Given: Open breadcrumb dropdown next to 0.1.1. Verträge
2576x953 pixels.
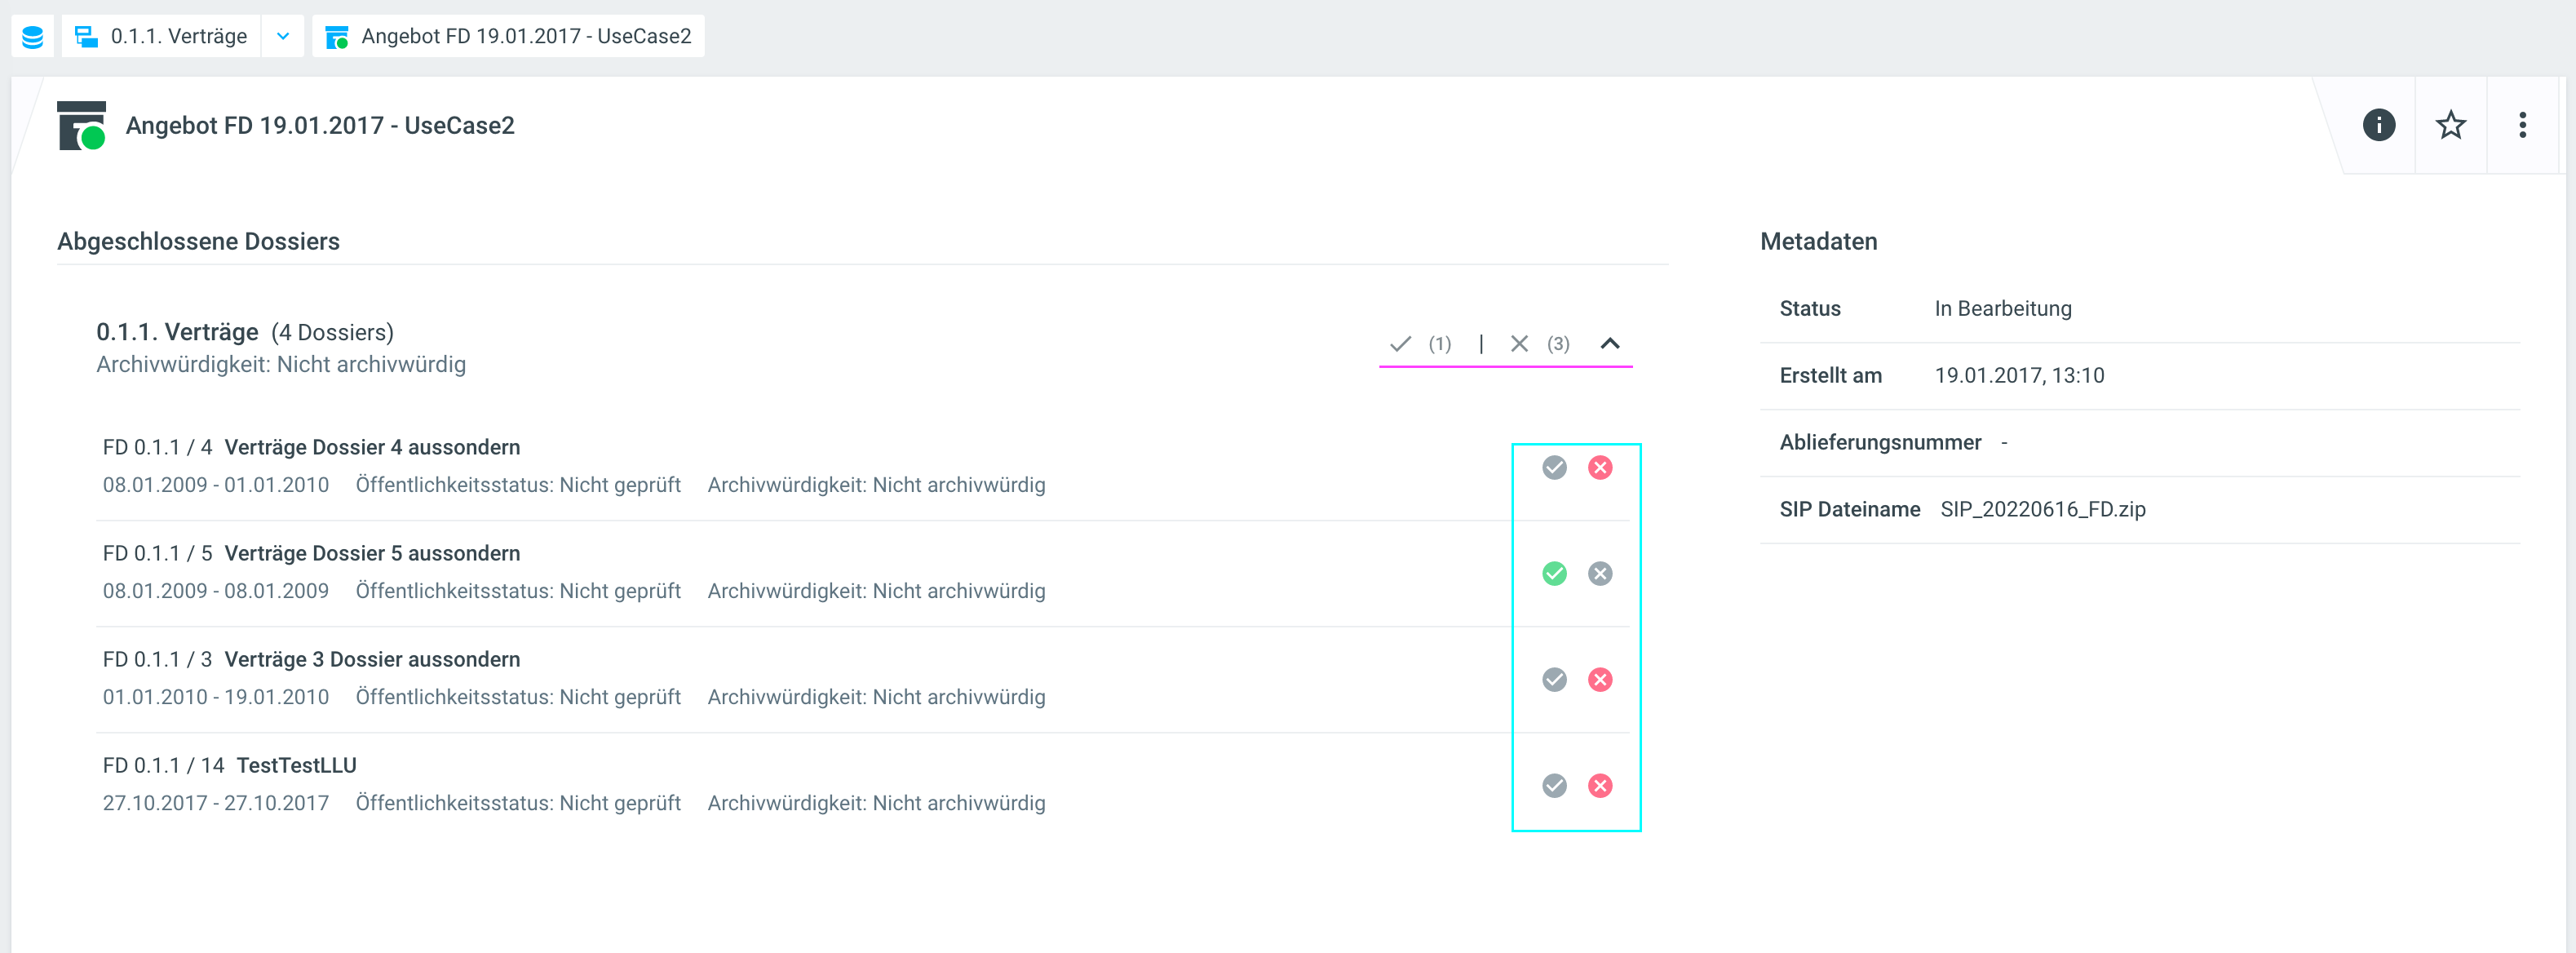Looking at the screenshot, I should pos(283,37).
